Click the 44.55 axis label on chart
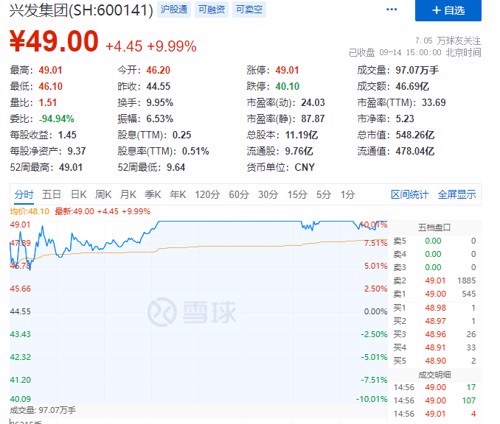This screenshot has height=424, width=500. [20, 312]
